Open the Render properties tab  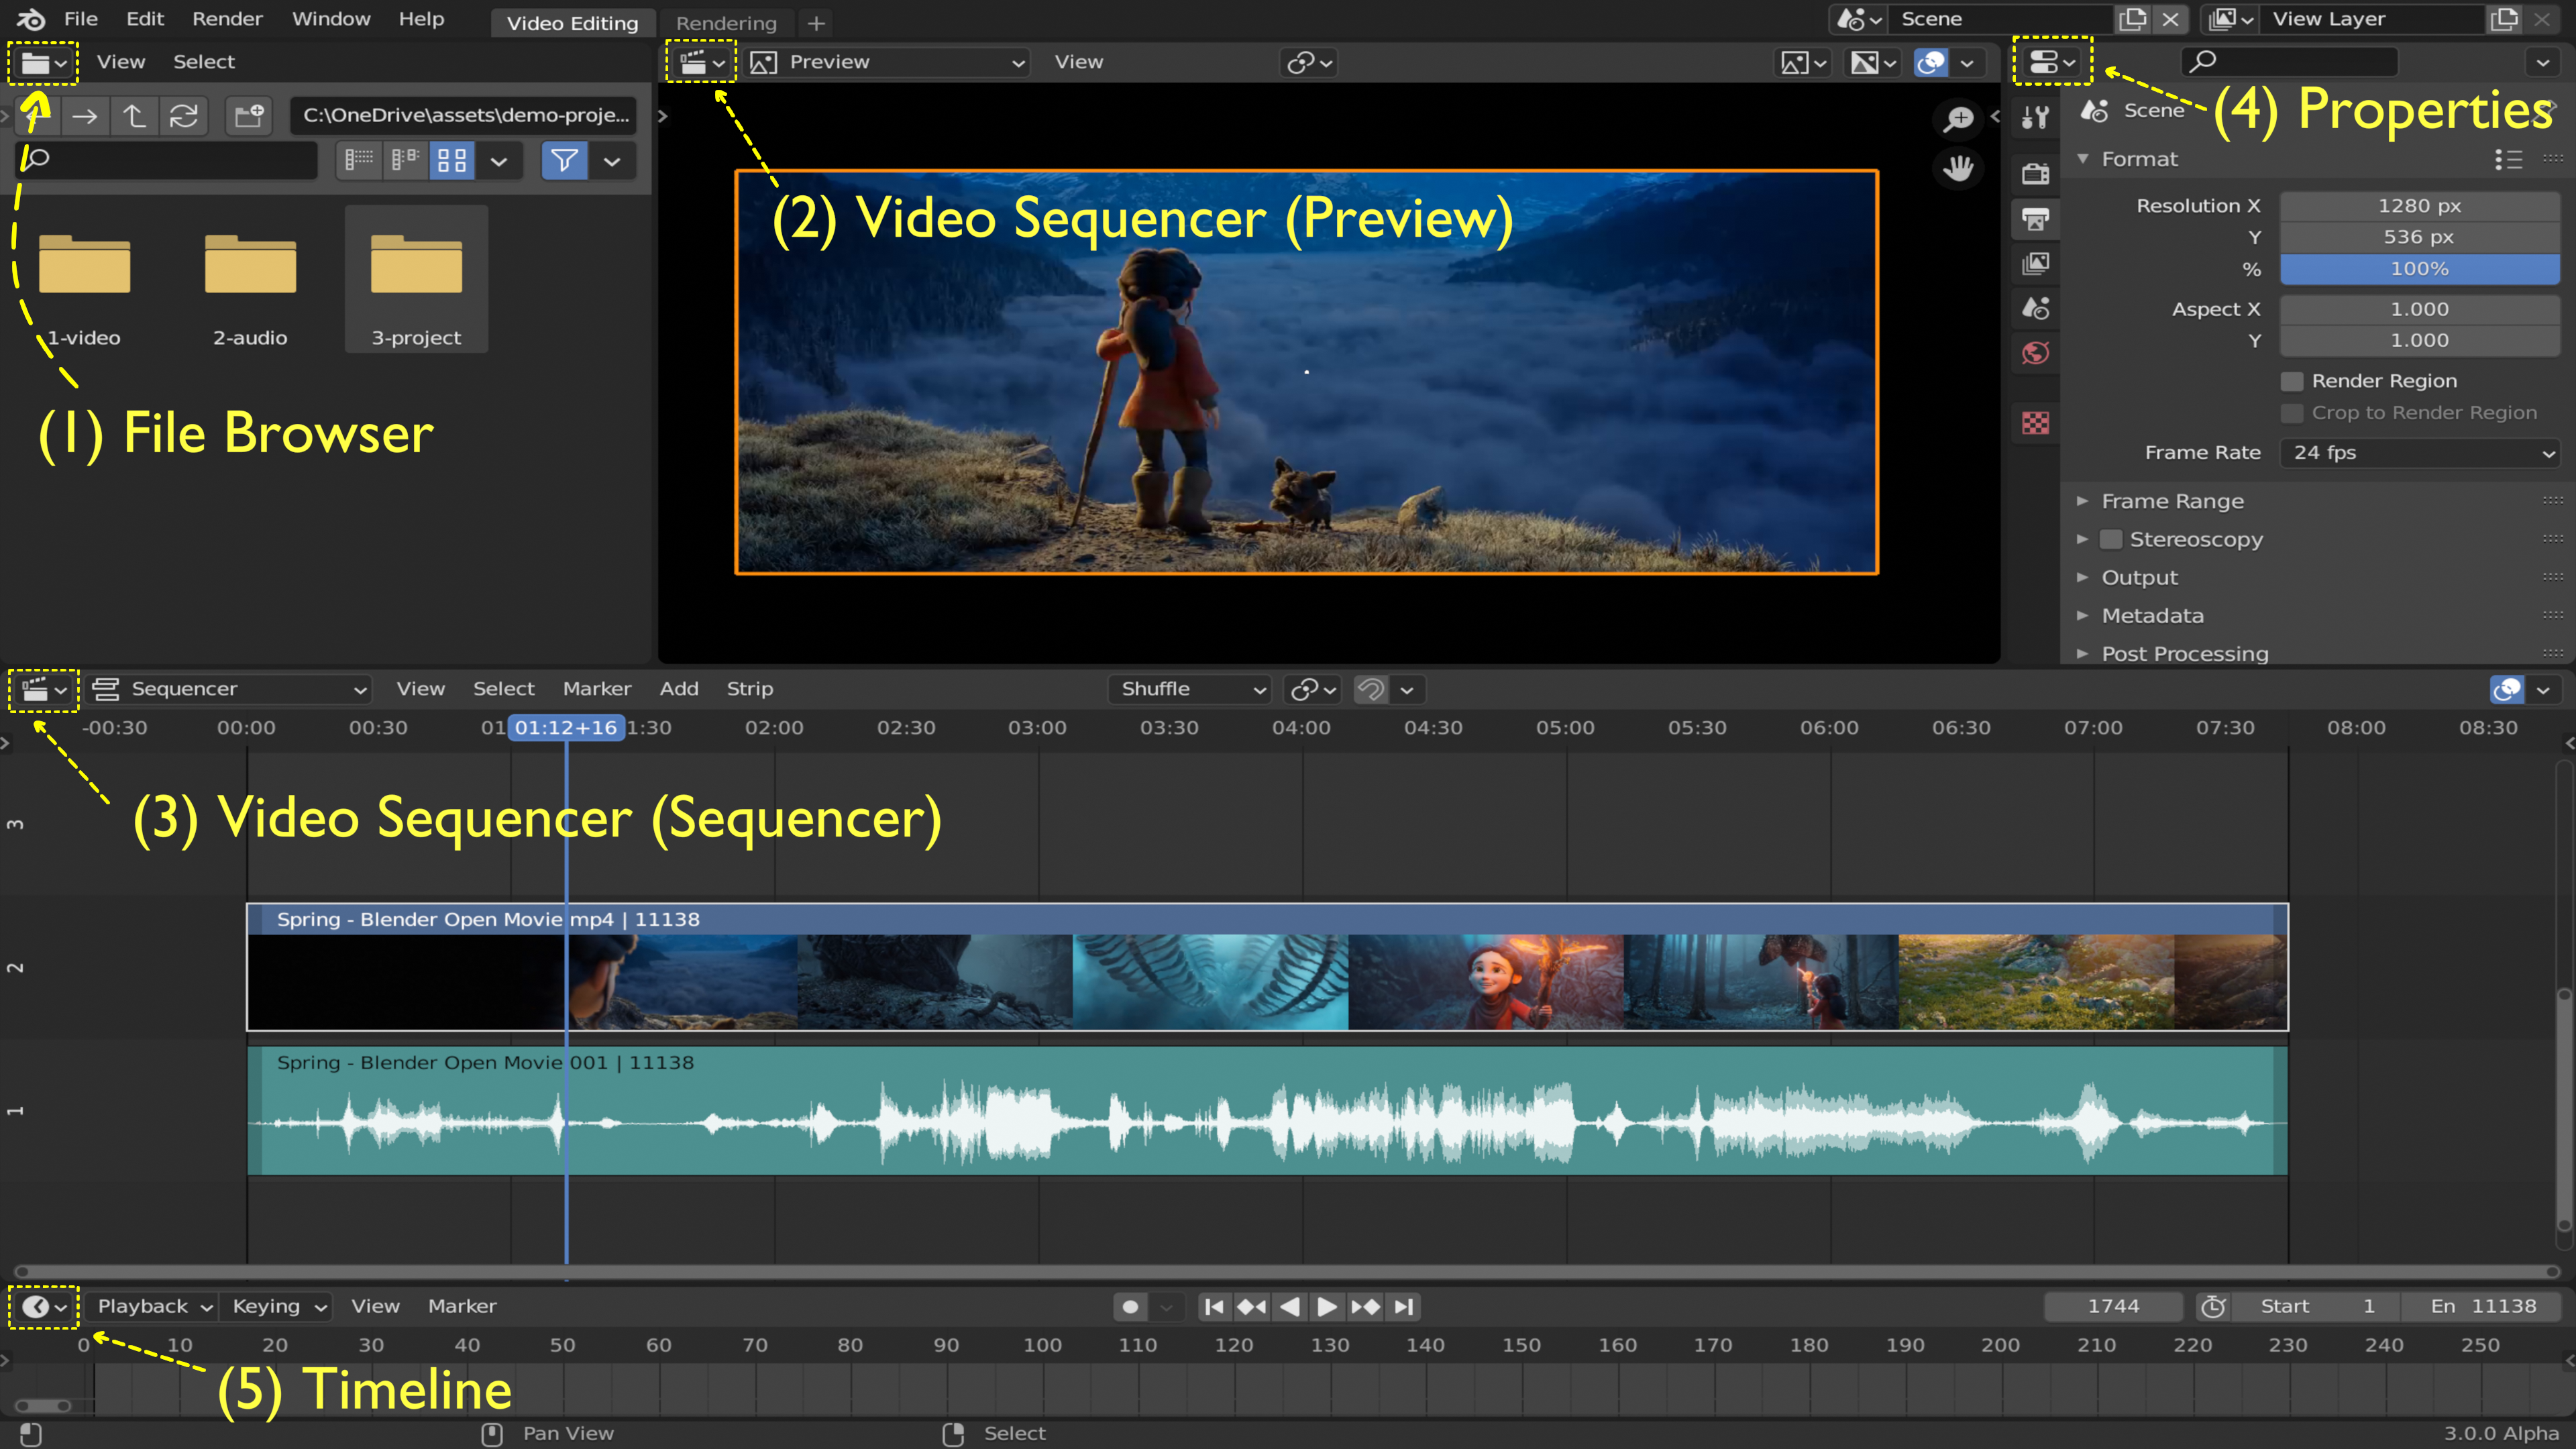(2035, 173)
